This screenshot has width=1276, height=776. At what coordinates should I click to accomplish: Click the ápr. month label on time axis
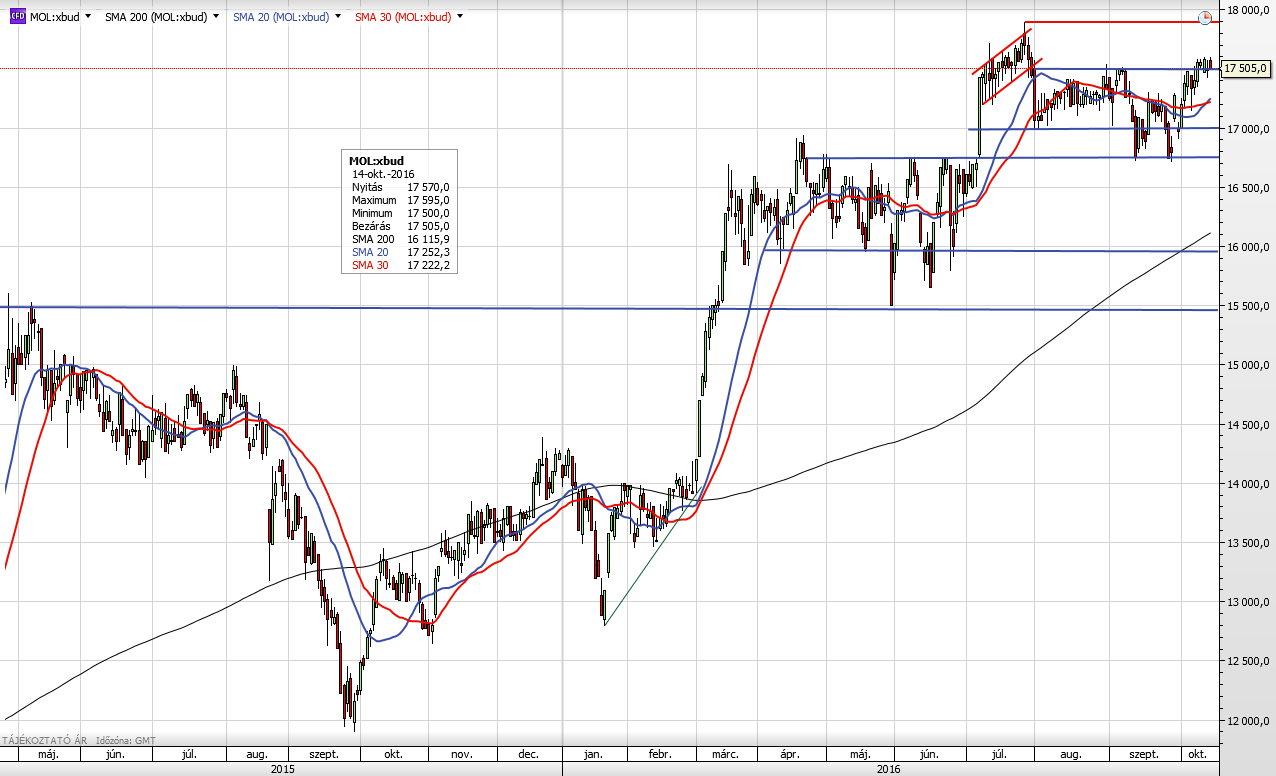(790, 754)
